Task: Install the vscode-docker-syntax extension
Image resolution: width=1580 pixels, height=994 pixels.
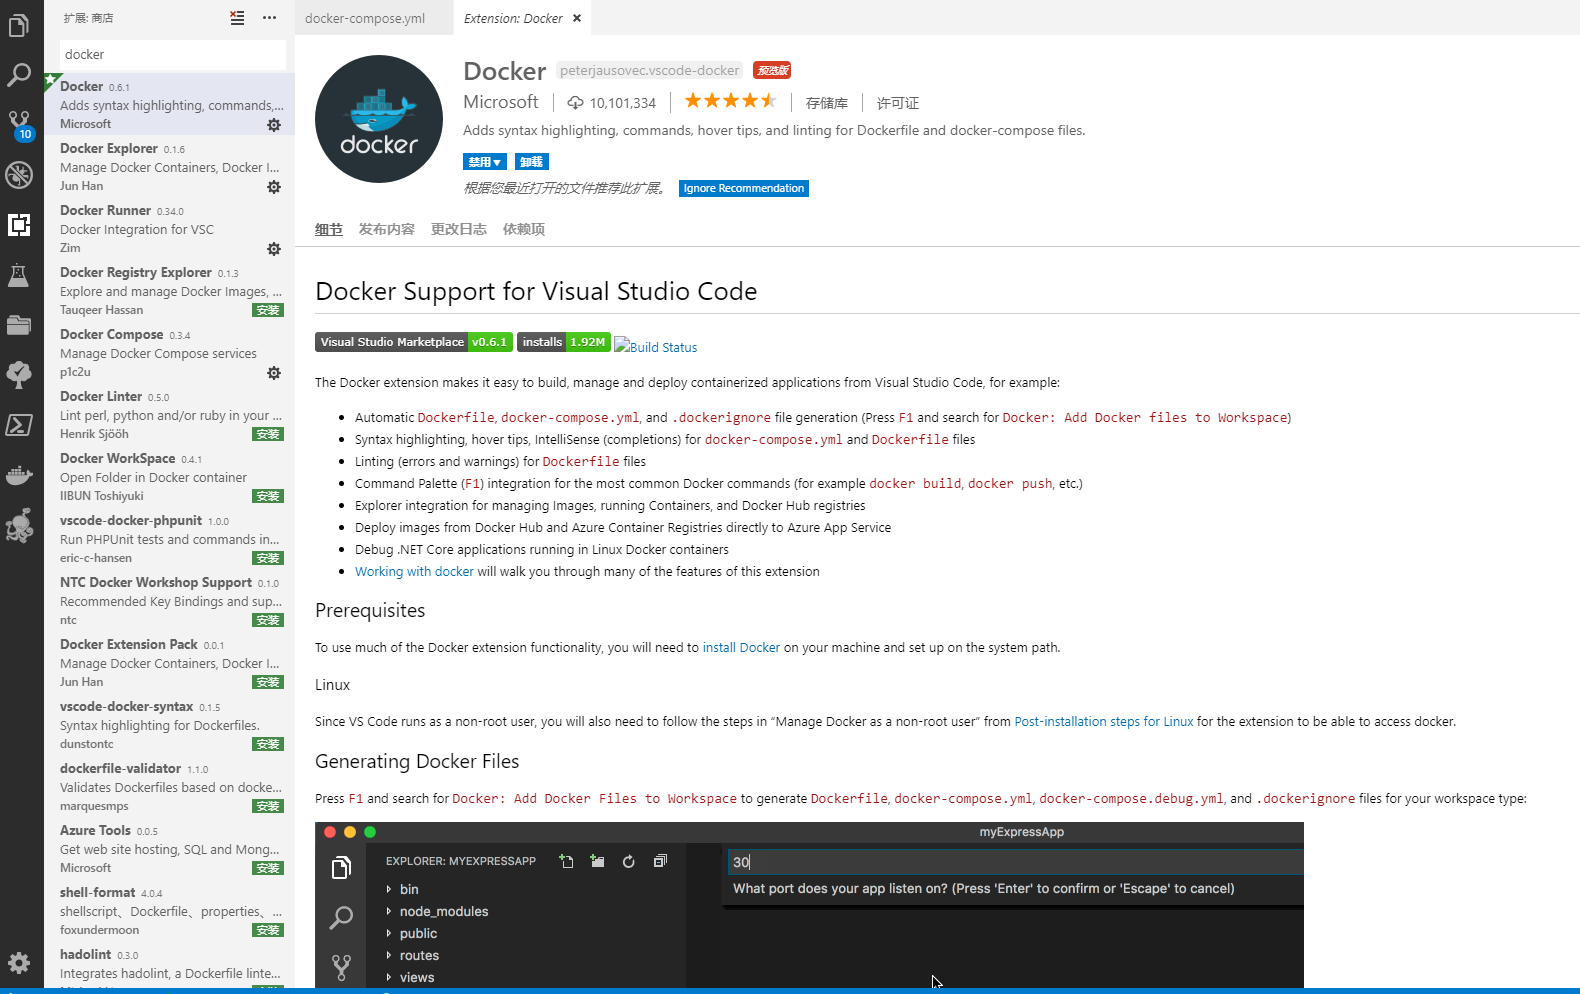Action: click(x=268, y=745)
